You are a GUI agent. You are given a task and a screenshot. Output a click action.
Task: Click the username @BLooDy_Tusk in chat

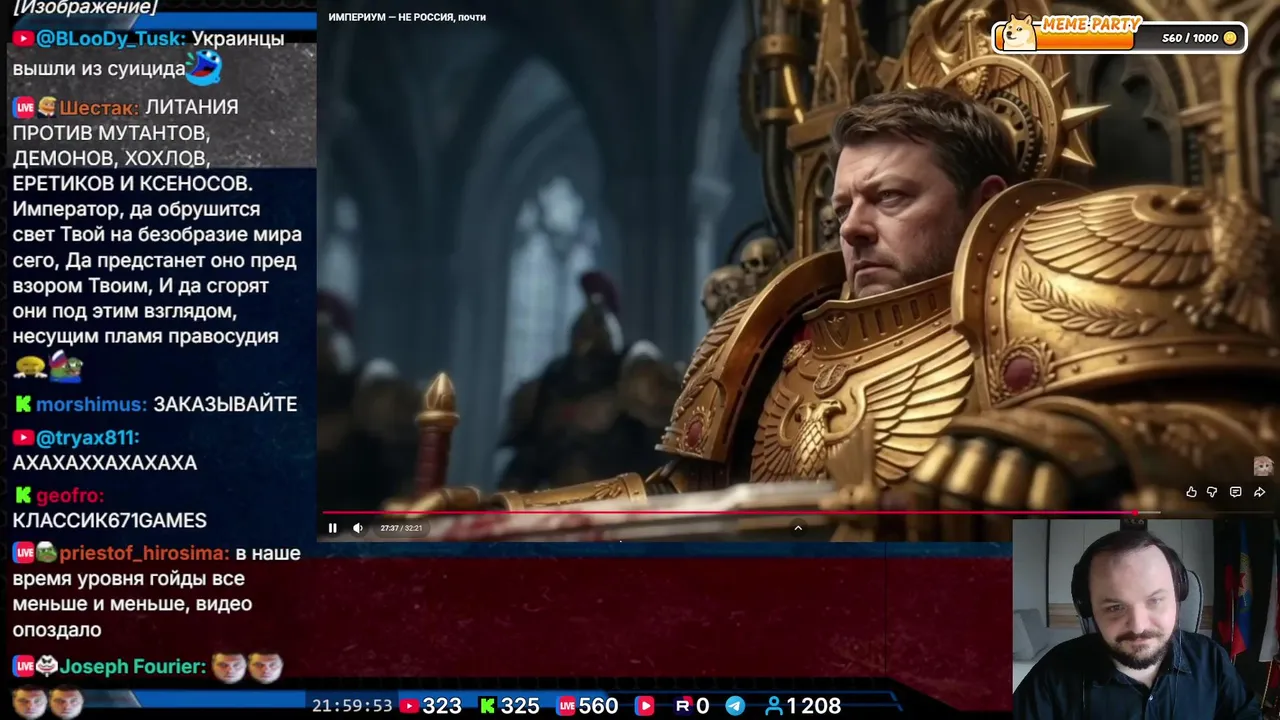pos(111,39)
